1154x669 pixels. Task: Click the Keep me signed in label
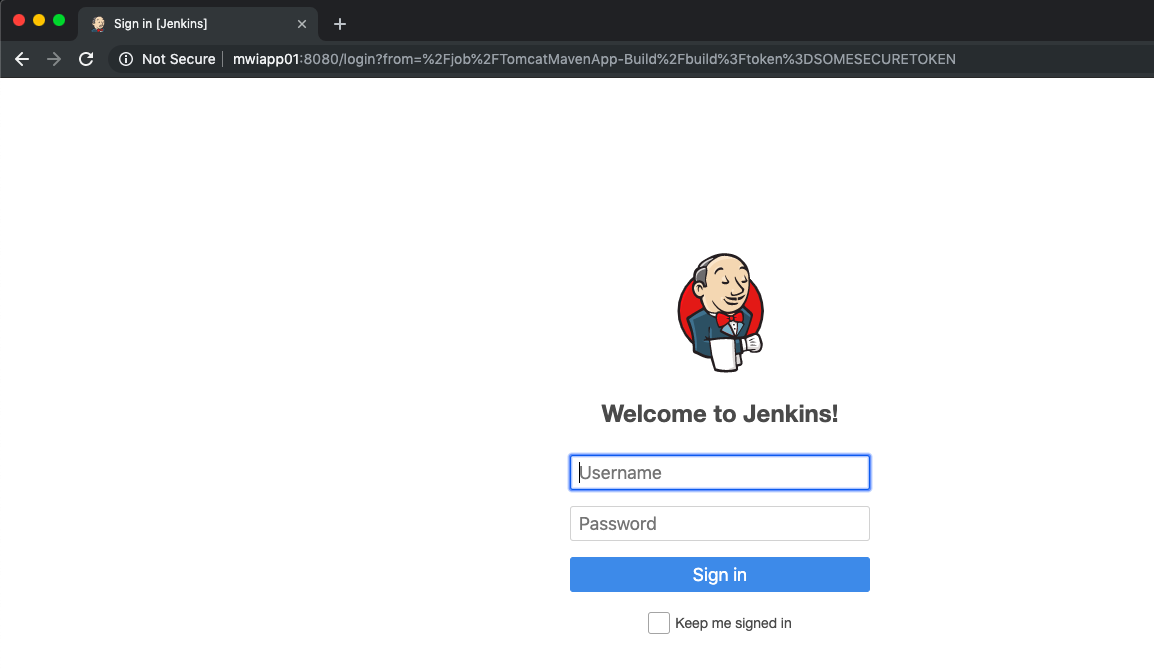[733, 623]
